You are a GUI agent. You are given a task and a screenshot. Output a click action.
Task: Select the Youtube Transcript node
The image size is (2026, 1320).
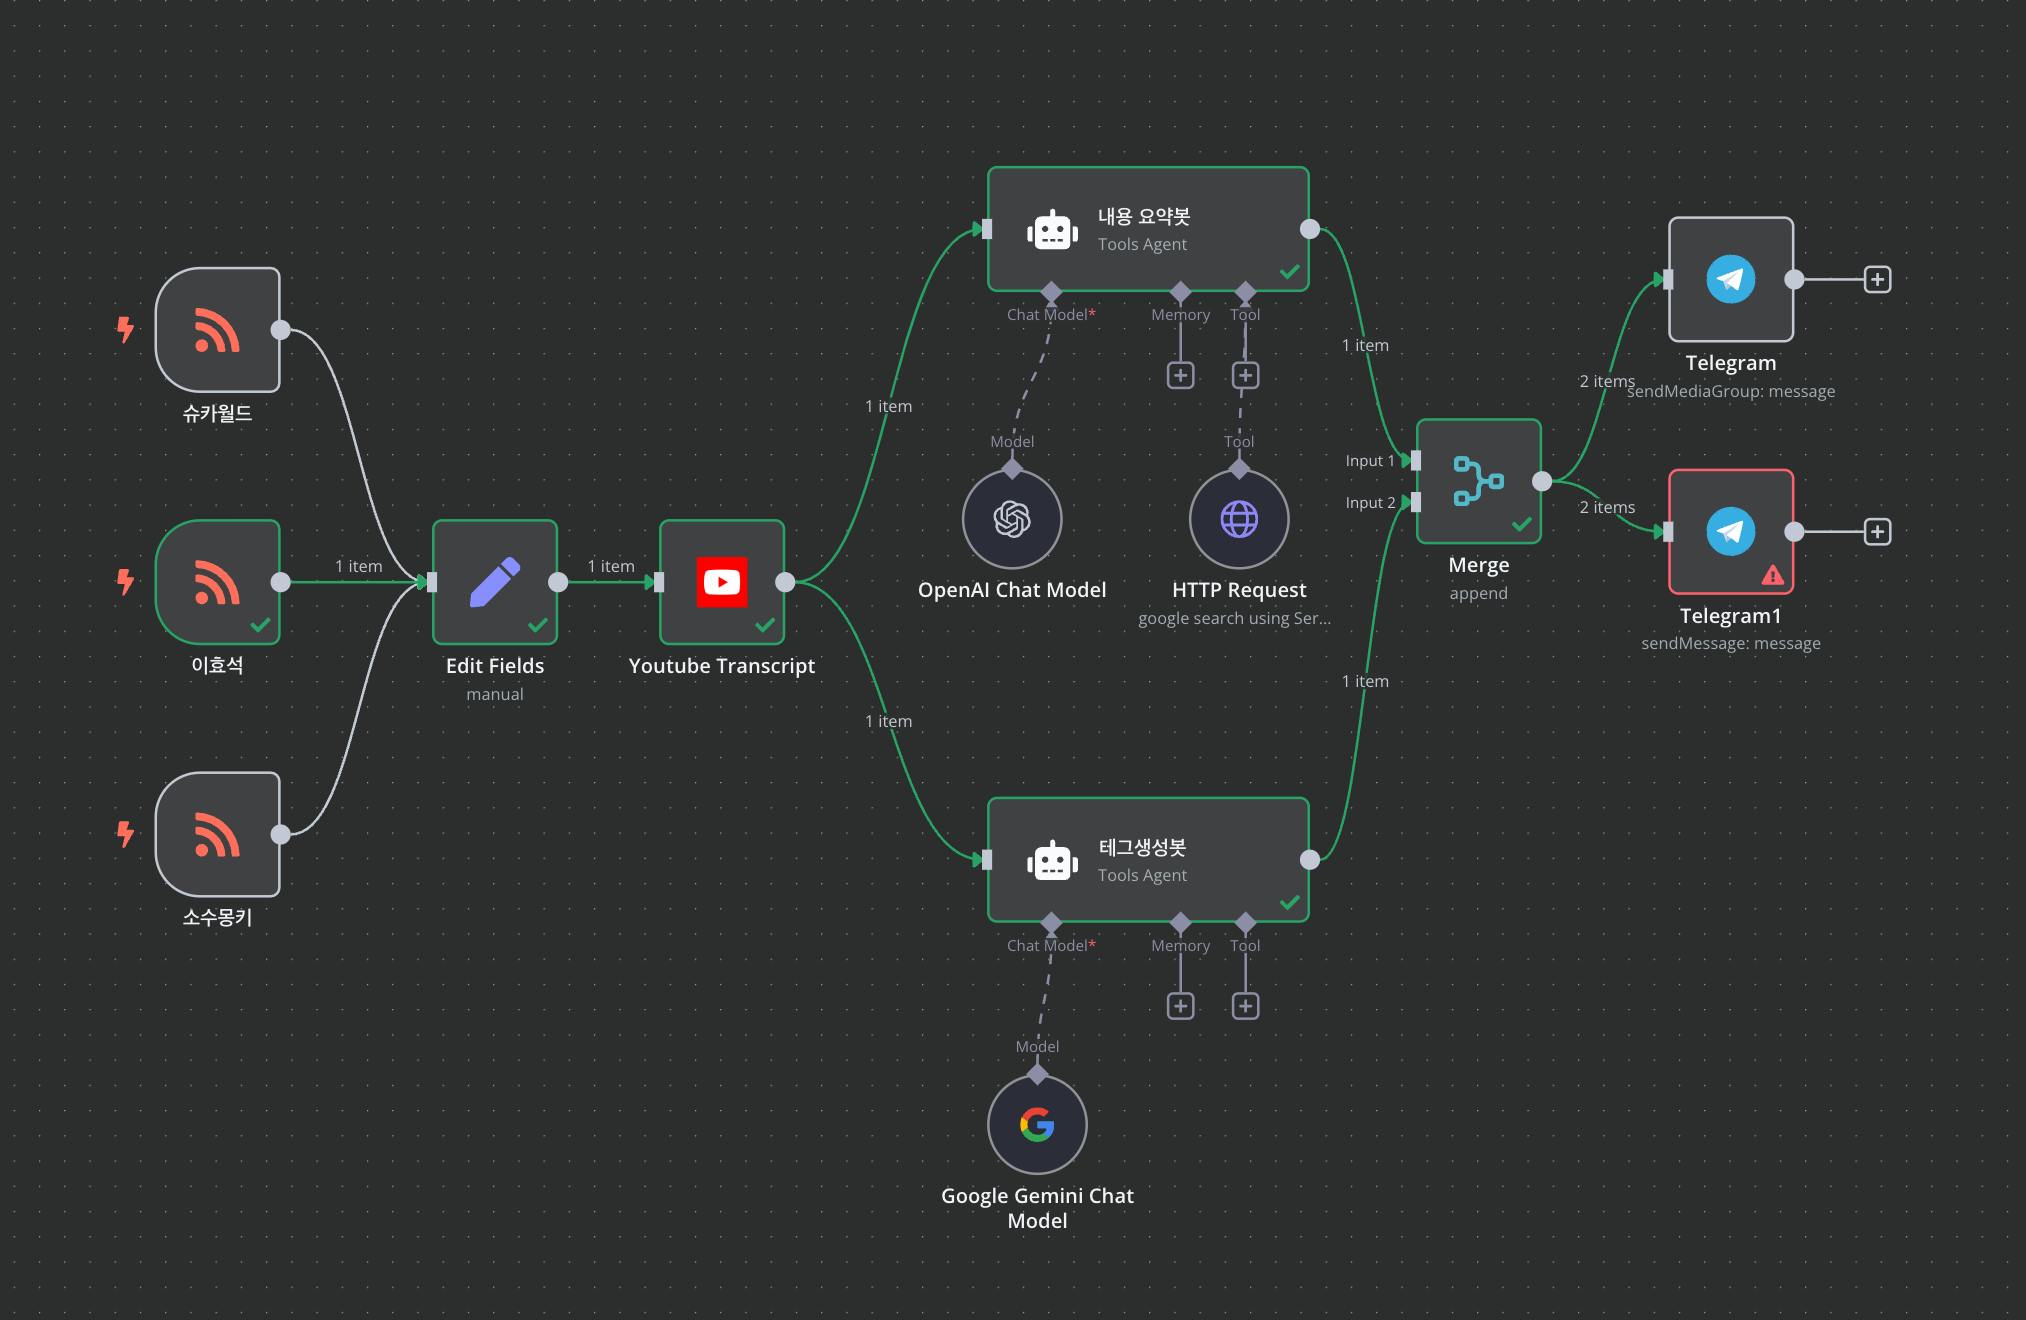[x=721, y=582]
